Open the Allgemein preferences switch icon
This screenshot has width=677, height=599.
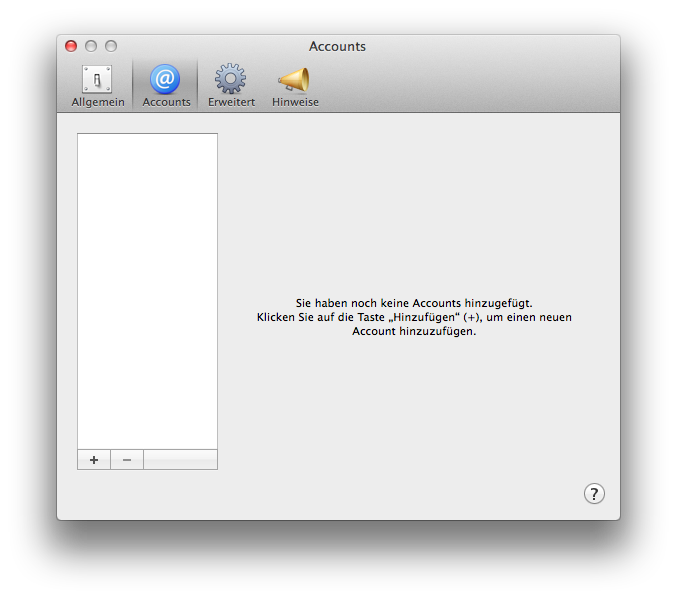tap(97, 79)
